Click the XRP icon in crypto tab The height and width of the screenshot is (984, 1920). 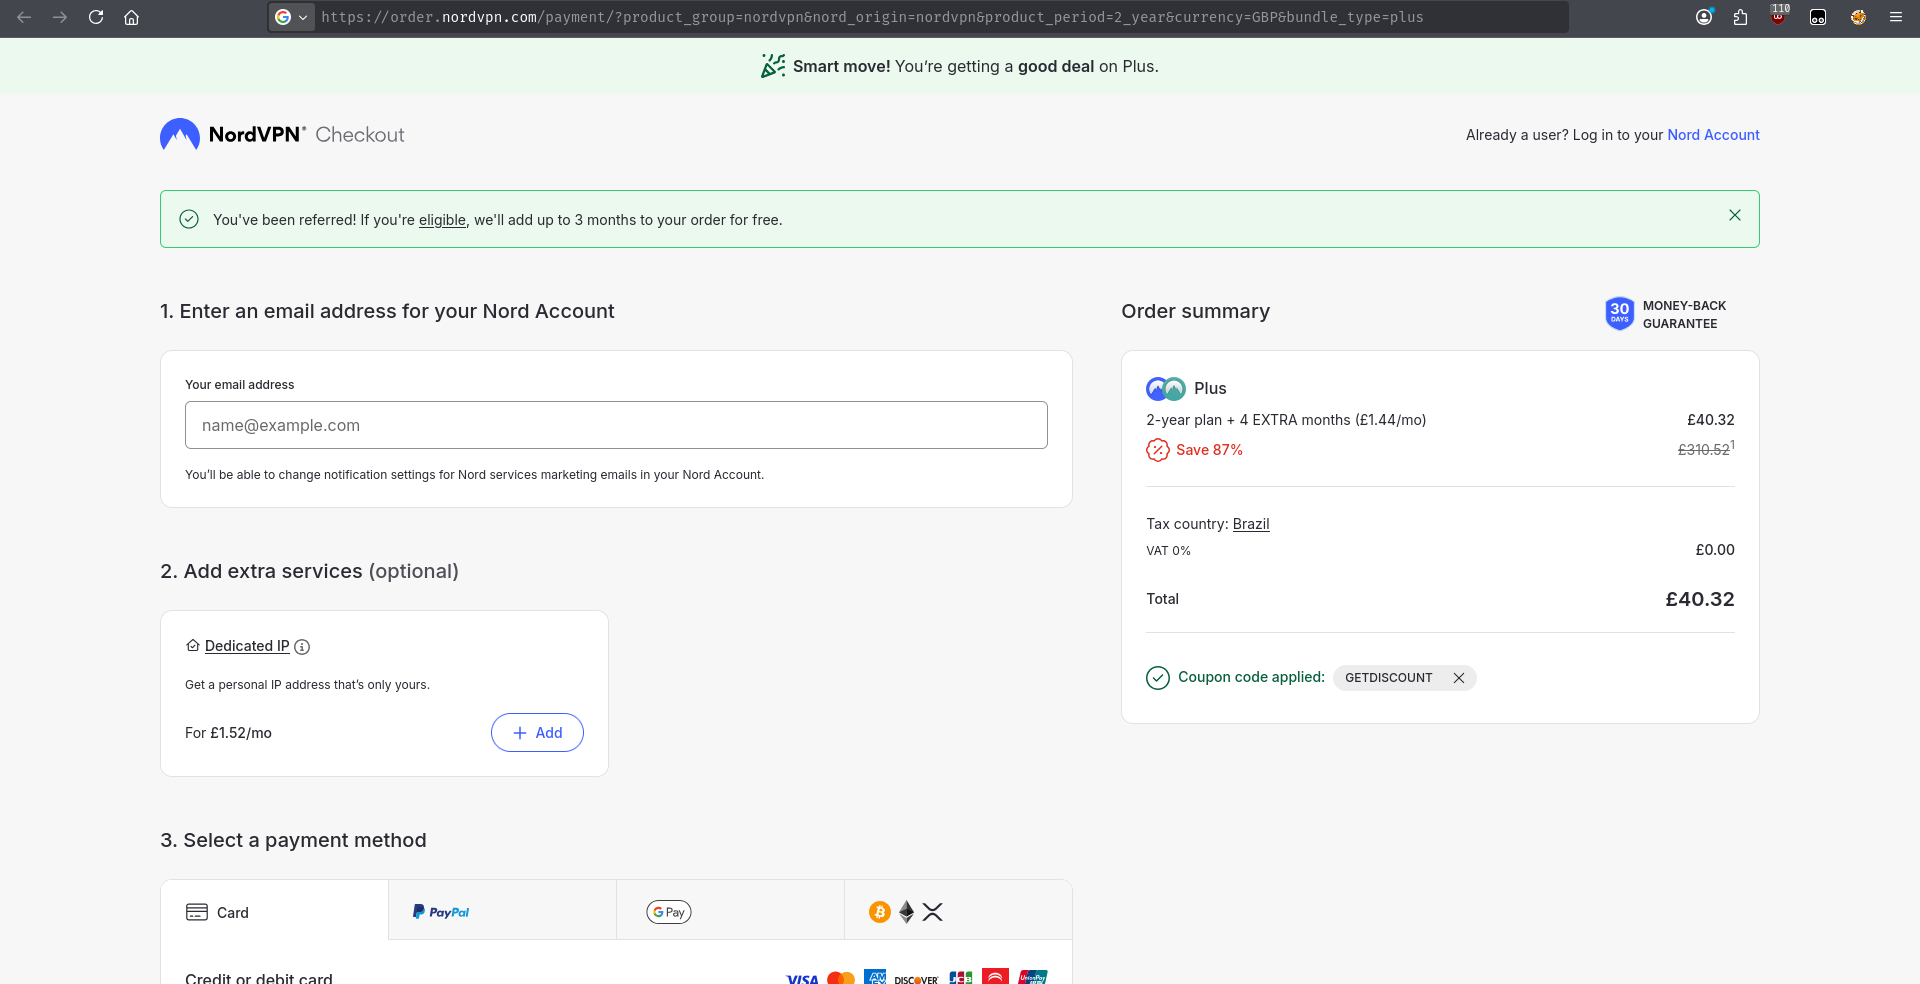coord(932,912)
